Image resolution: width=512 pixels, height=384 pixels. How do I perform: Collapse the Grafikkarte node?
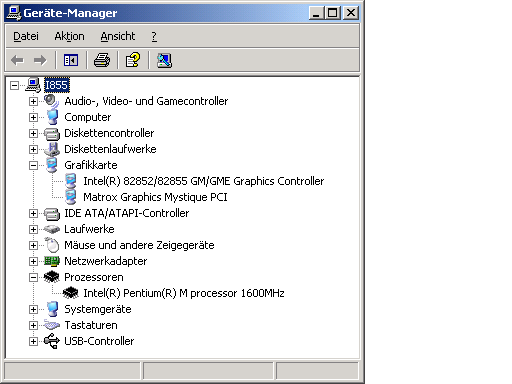[33, 165]
